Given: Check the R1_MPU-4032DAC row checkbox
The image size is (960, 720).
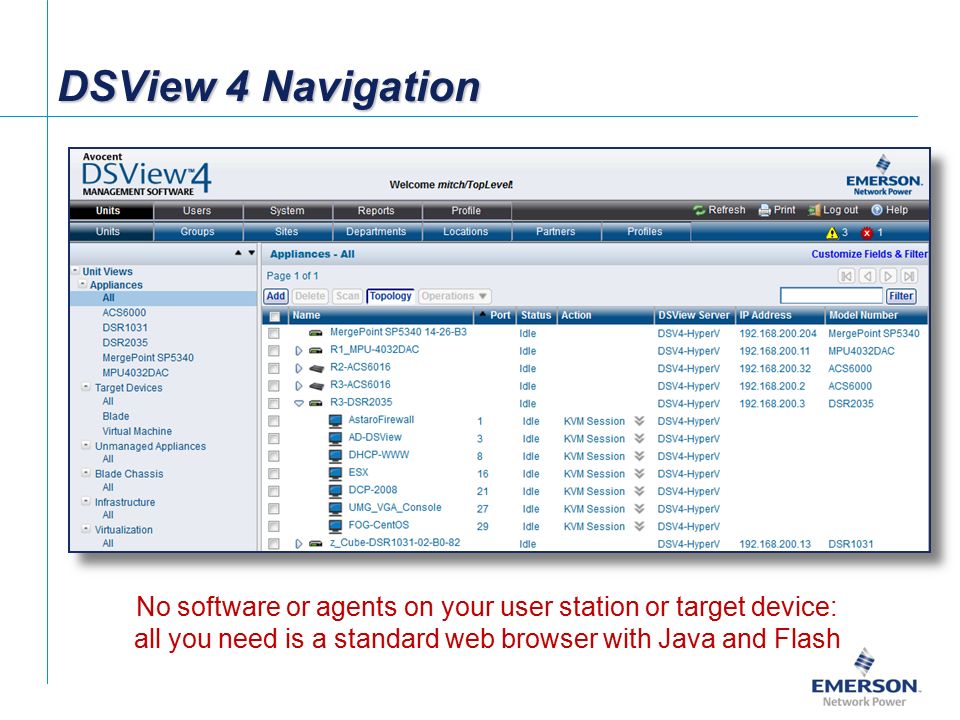Looking at the screenshot, I should point(274,351).
